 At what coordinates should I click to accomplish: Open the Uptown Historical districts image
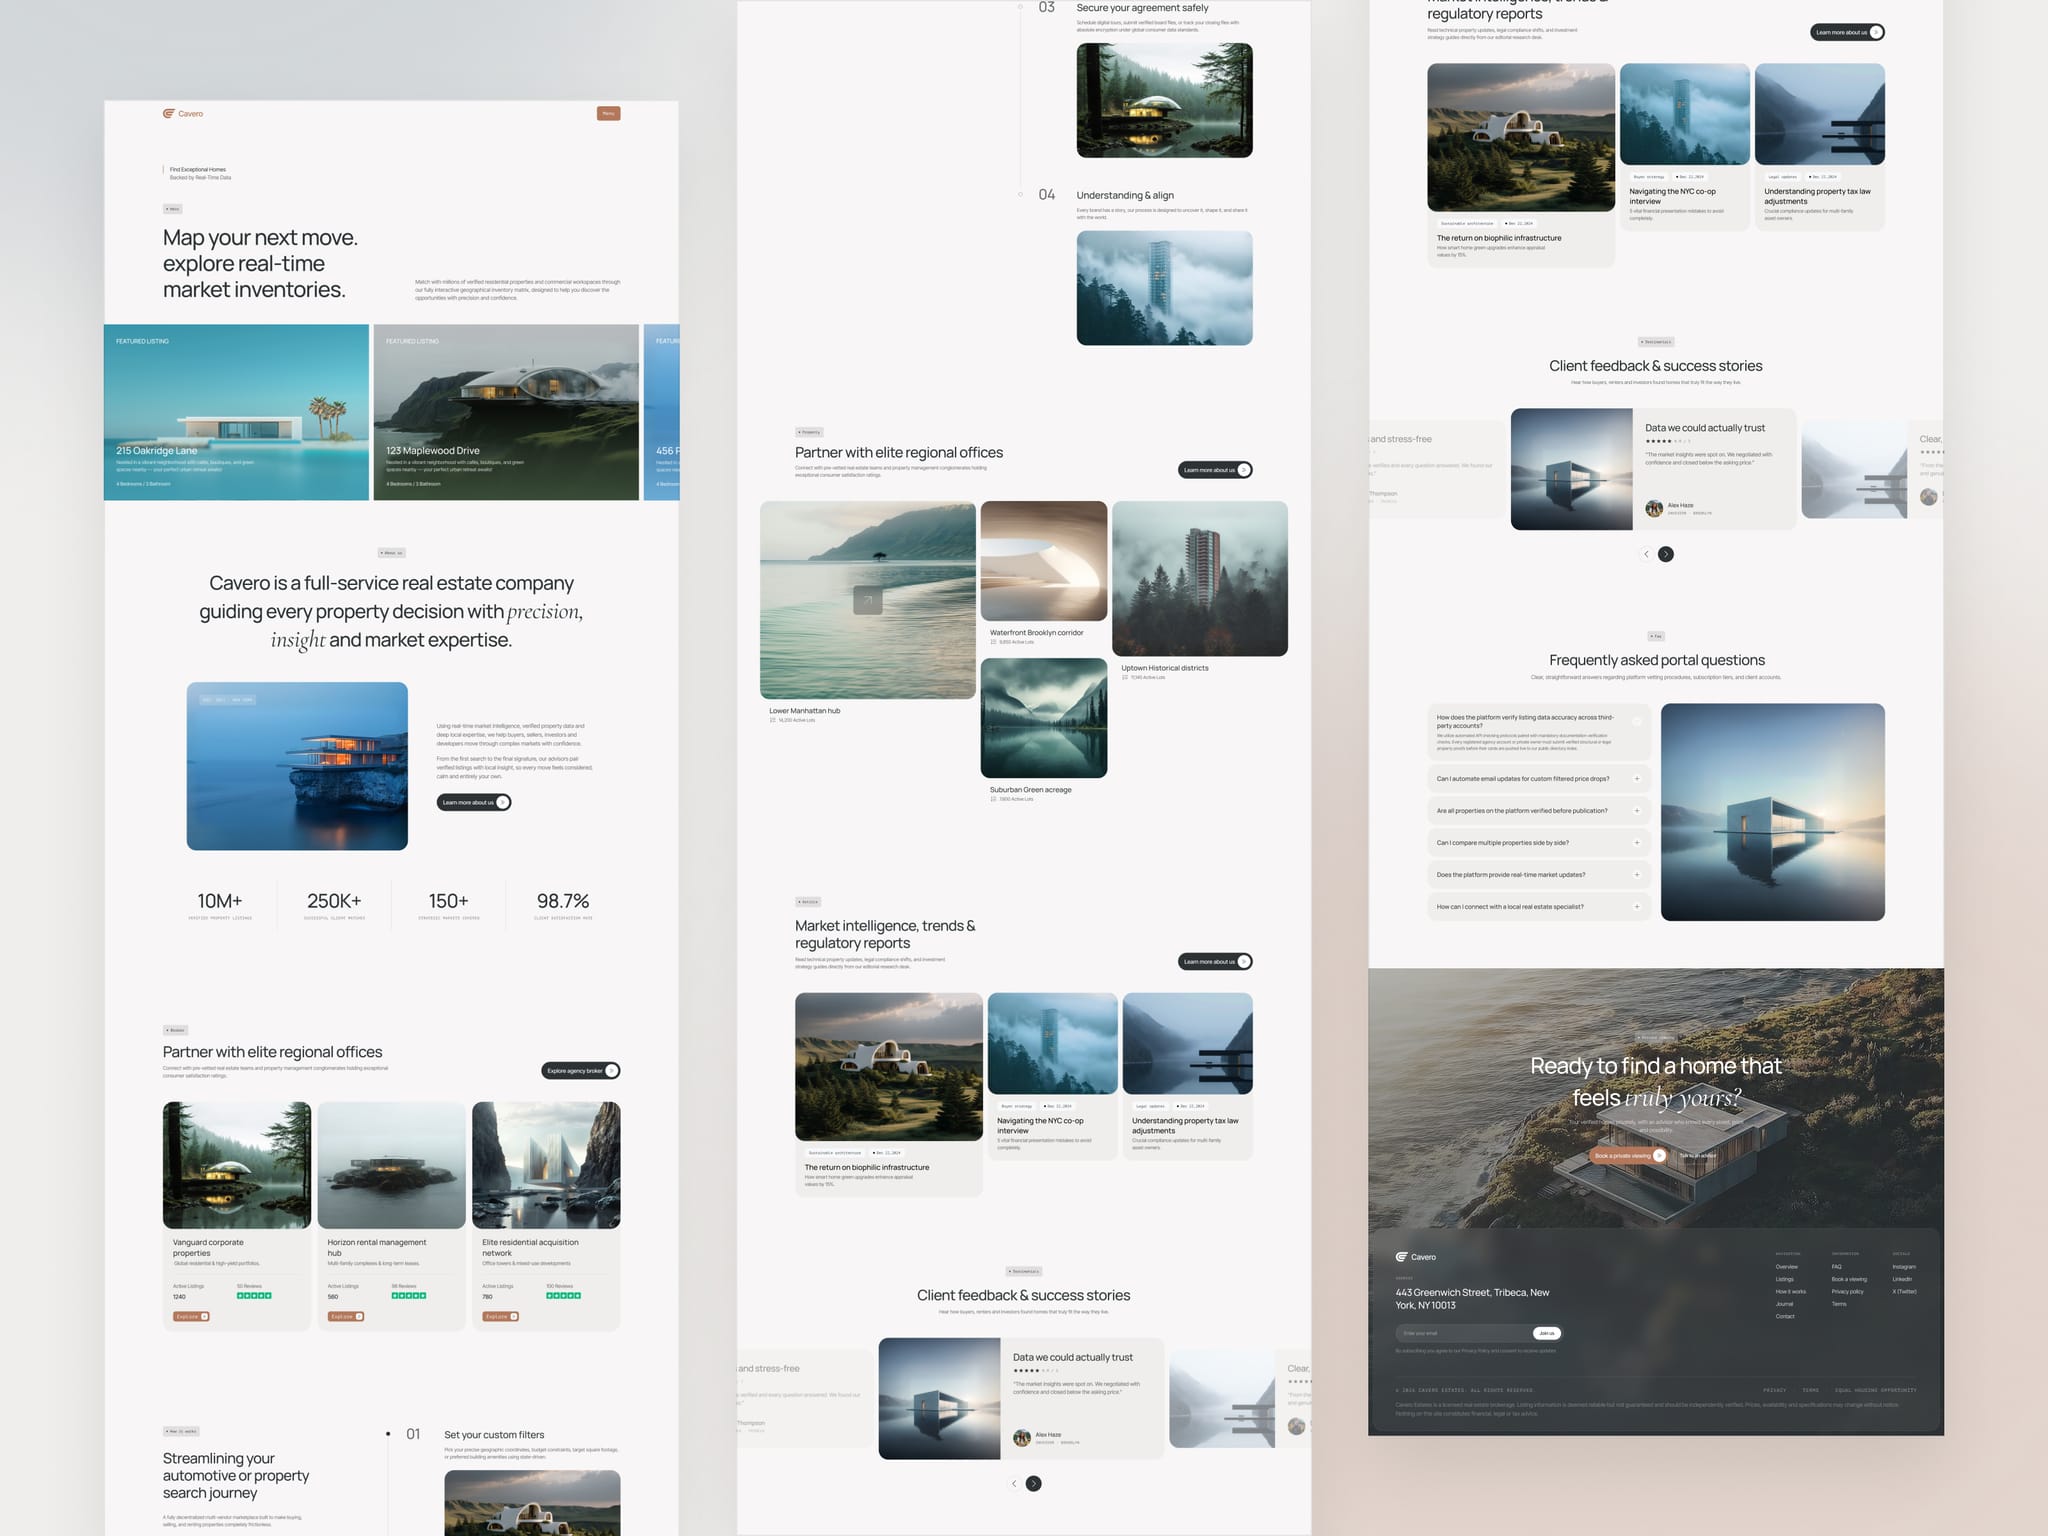(x=1200, y=579)
